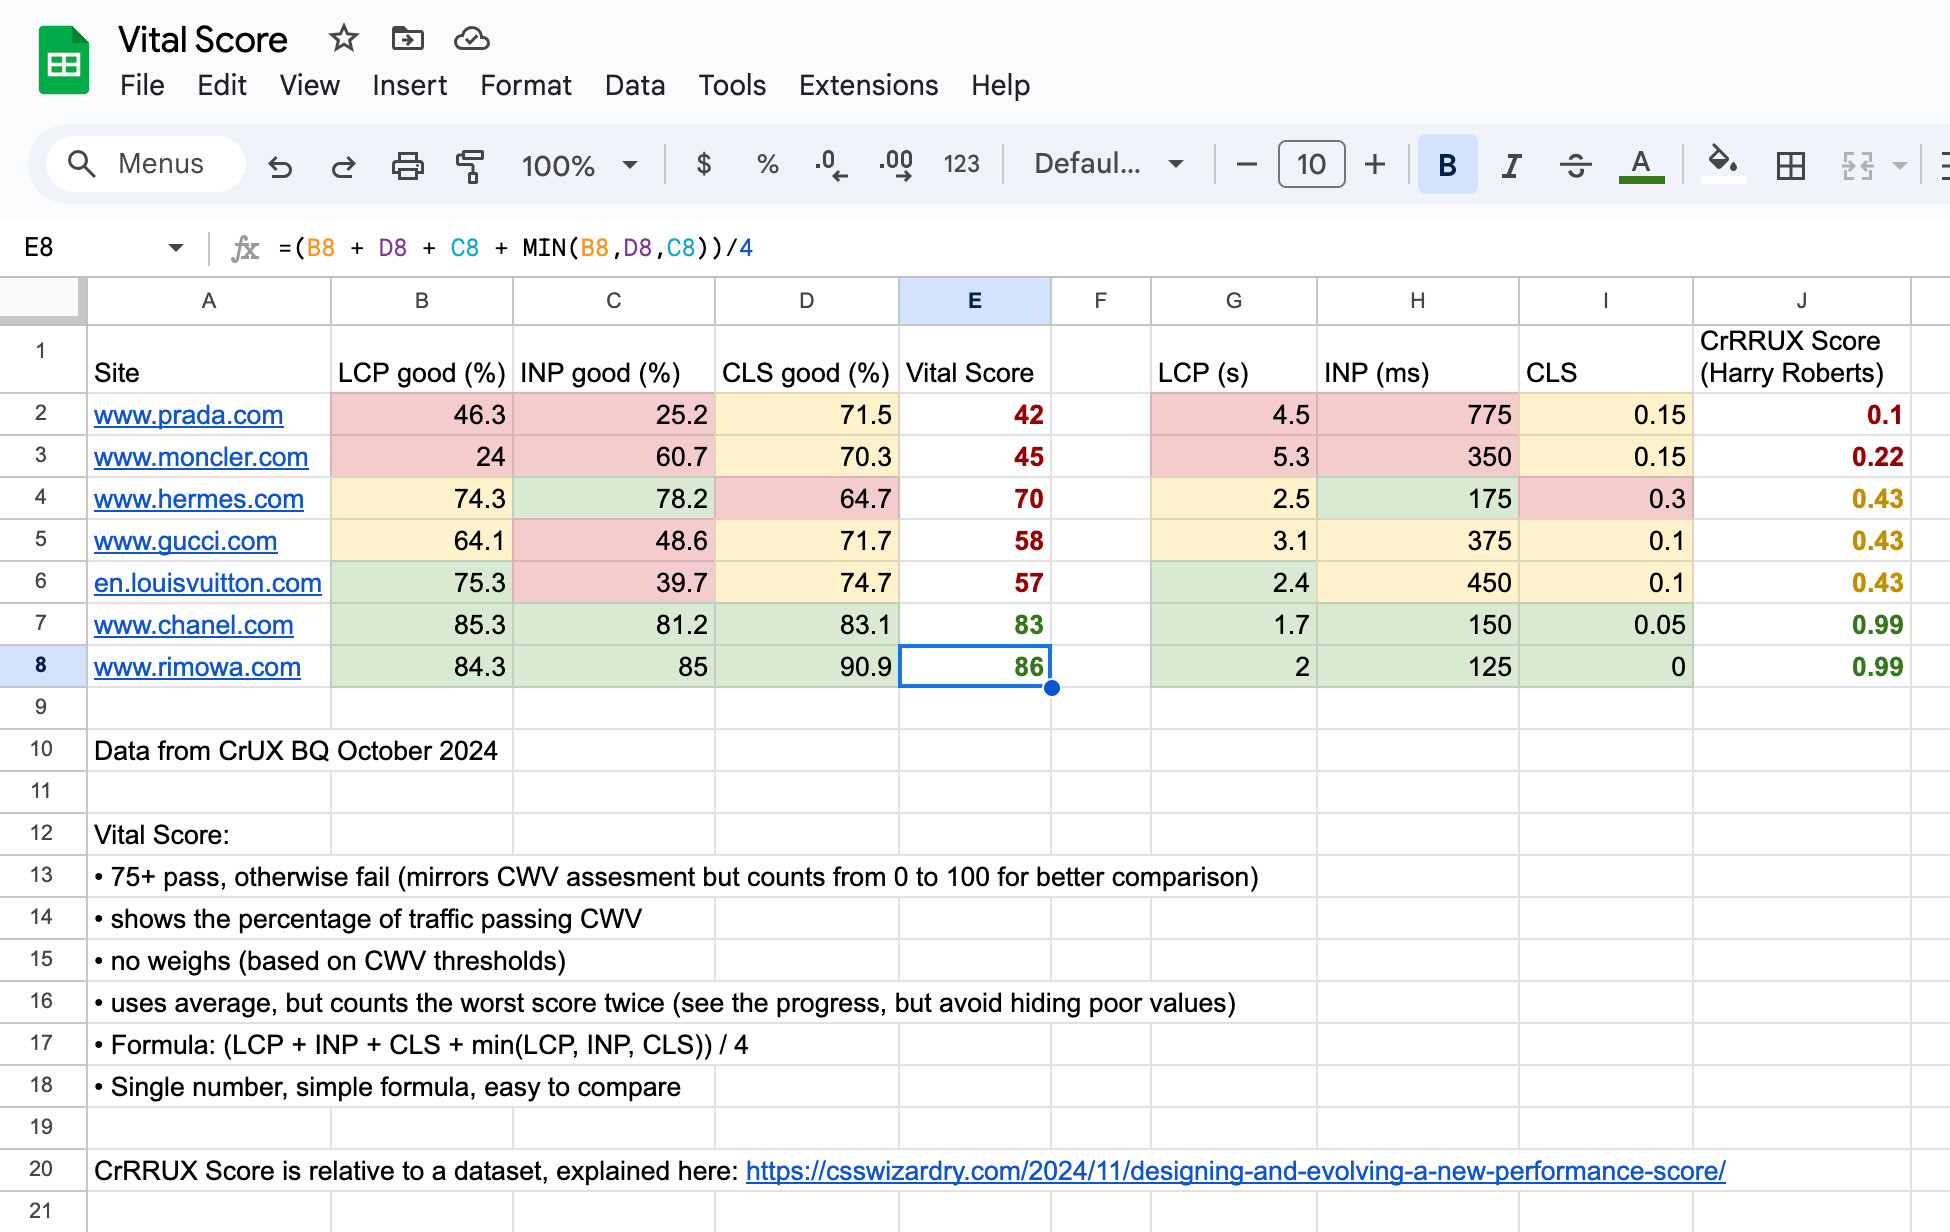Click the font size field

(1311, 164)
